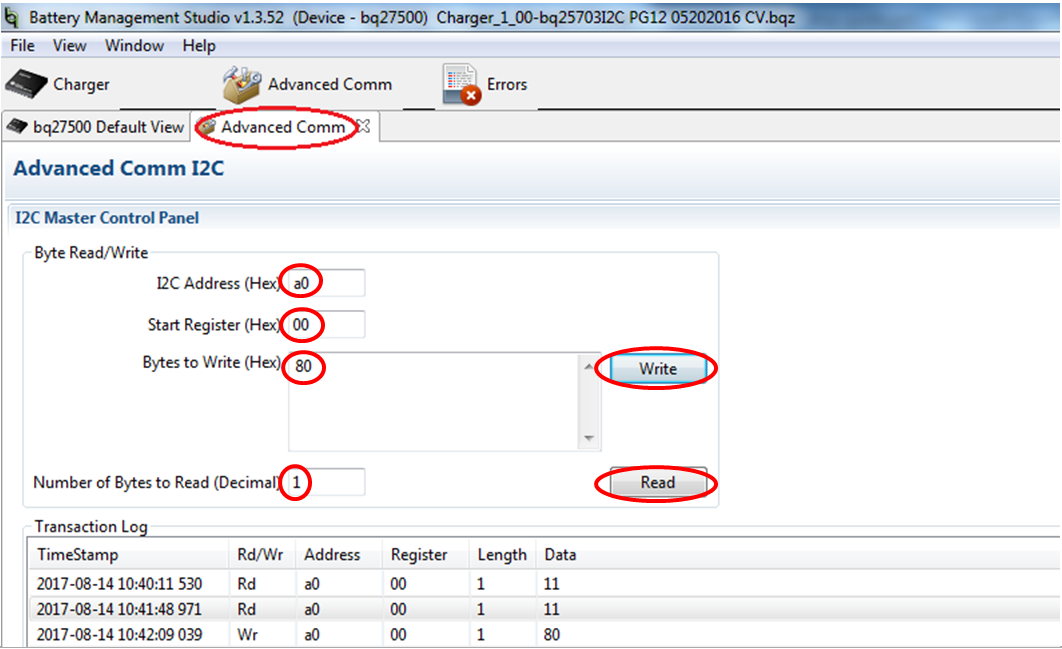Open the Charger view icon
The height and width of the screenshot is (649, 1062).
25,84
